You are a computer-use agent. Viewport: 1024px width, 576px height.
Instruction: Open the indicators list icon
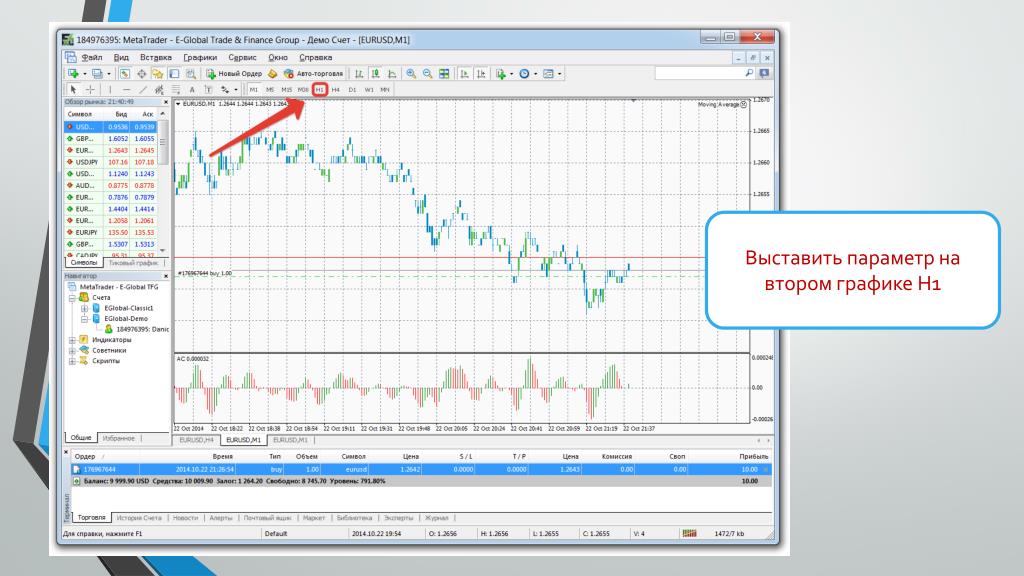tap(501, 74)
